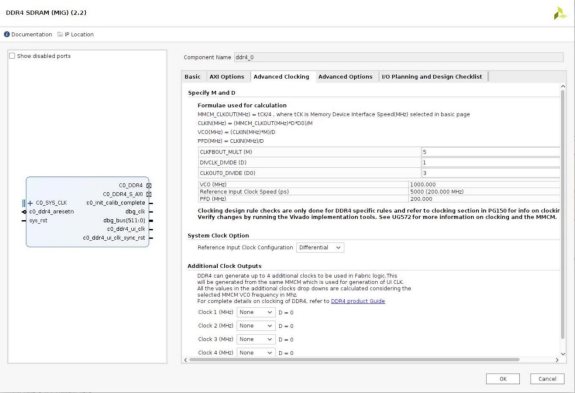Screen dimensions: 575x393
Task: Edit the DIVCLK_DIVIDE (D) value field
Action: [491, 162]
